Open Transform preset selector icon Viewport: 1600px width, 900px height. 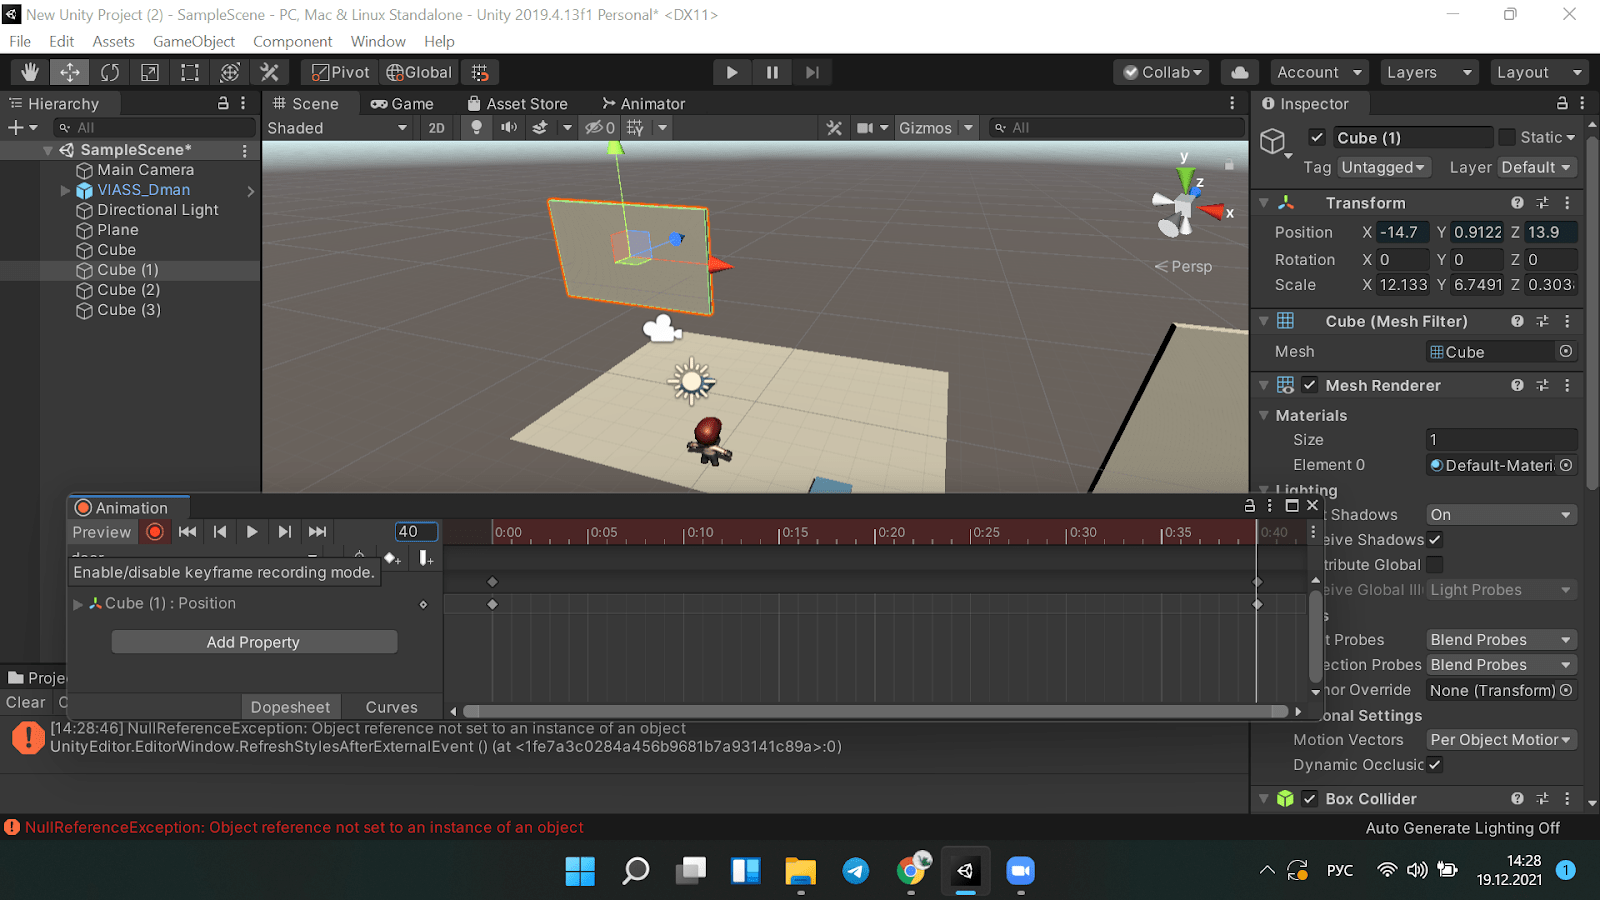click(x=1542, y=203)
